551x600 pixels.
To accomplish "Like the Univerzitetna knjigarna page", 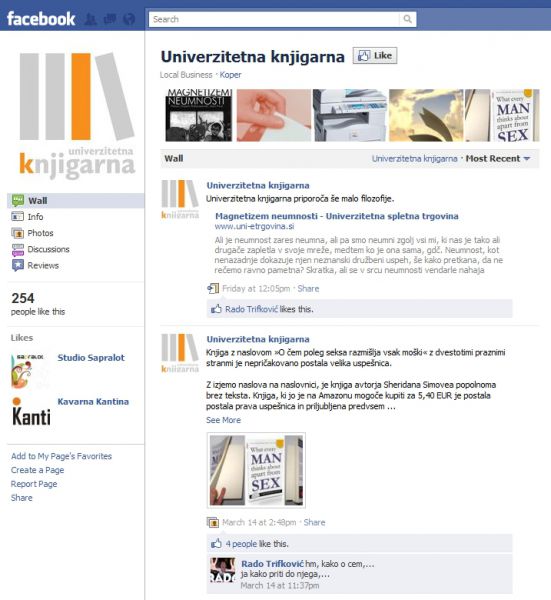I will tap(375, 56).
